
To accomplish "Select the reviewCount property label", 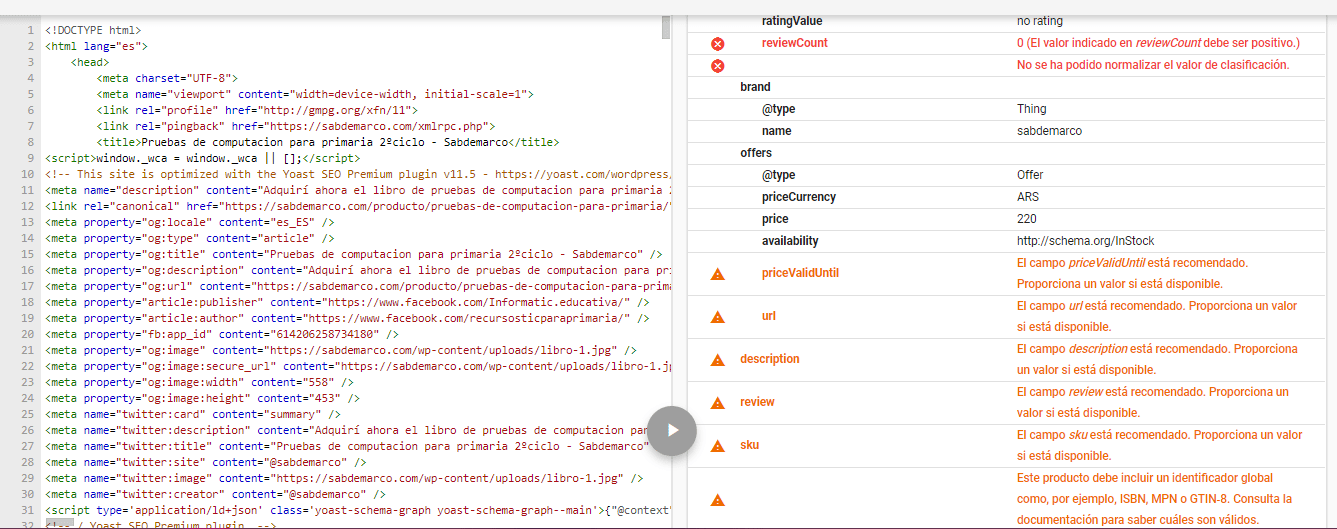I will [x=795, y=43].
